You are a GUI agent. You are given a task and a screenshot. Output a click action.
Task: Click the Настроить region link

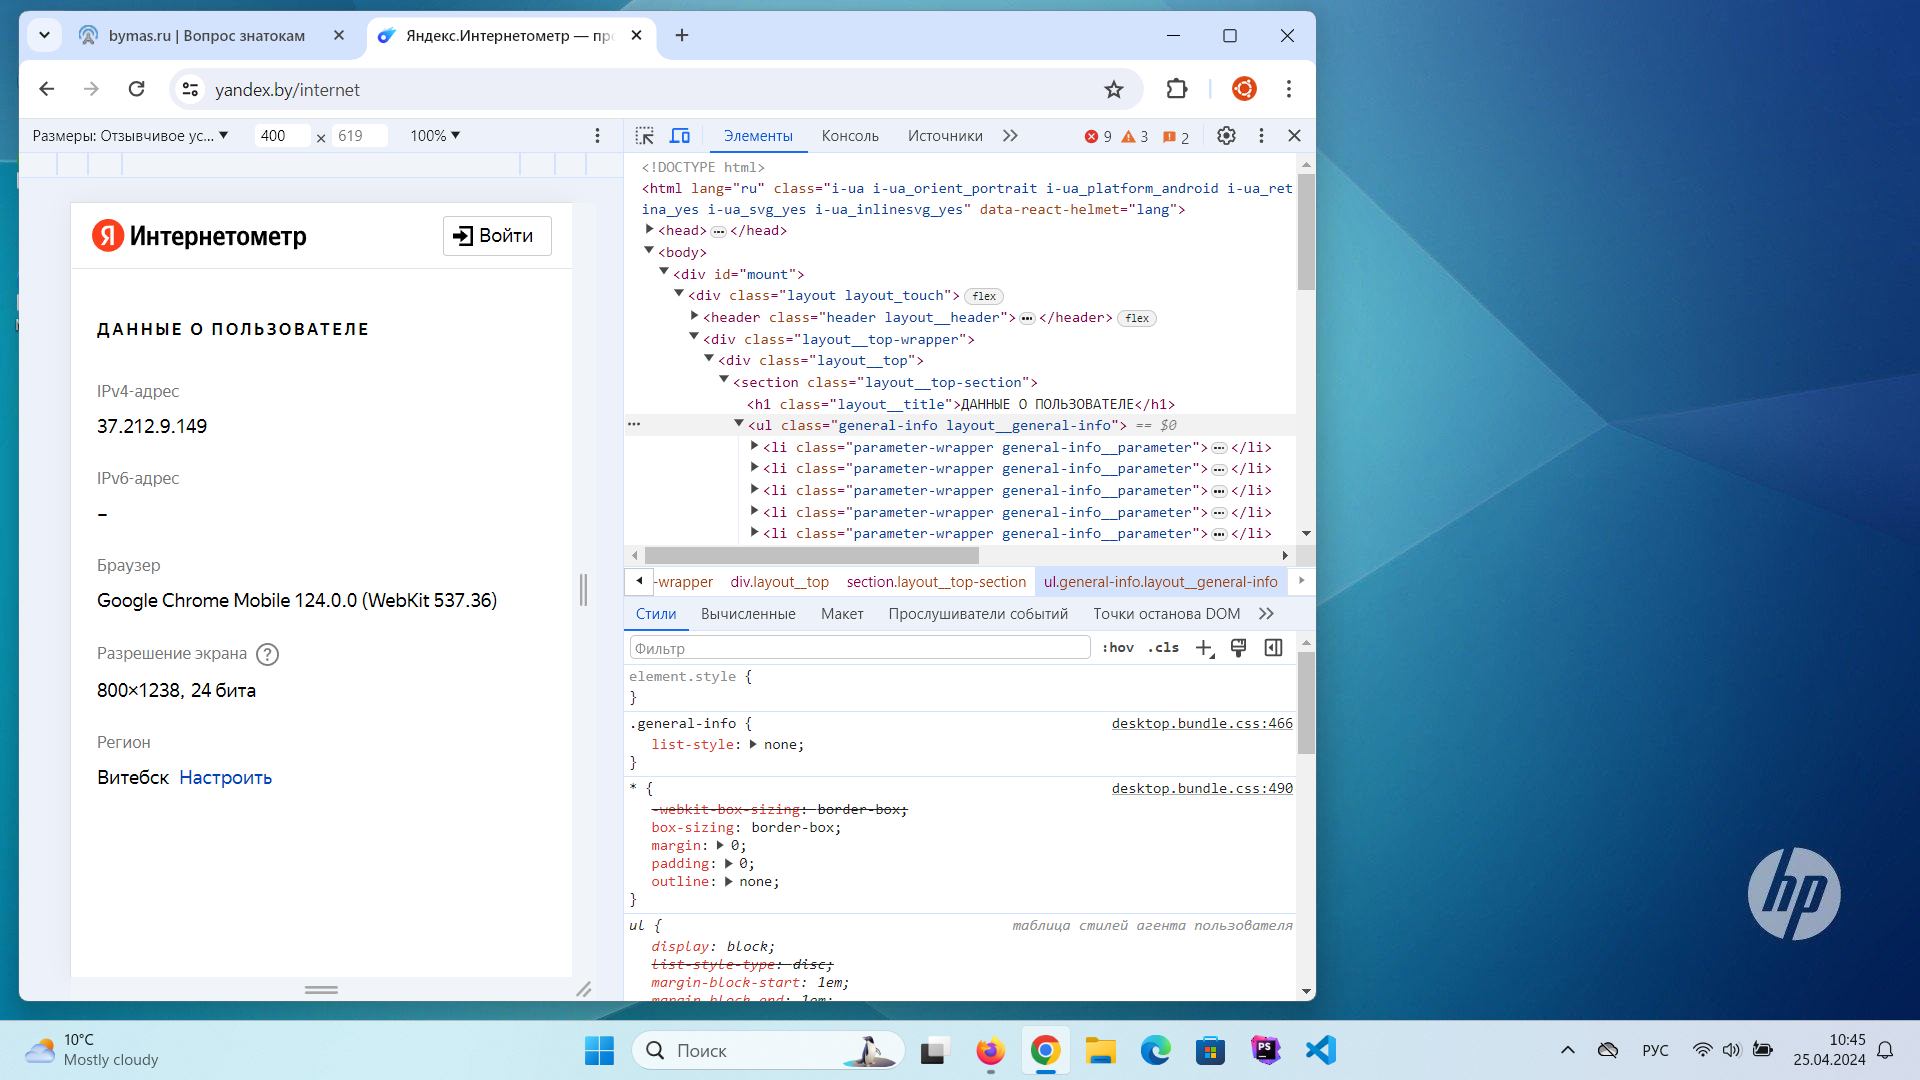(225, 778)
